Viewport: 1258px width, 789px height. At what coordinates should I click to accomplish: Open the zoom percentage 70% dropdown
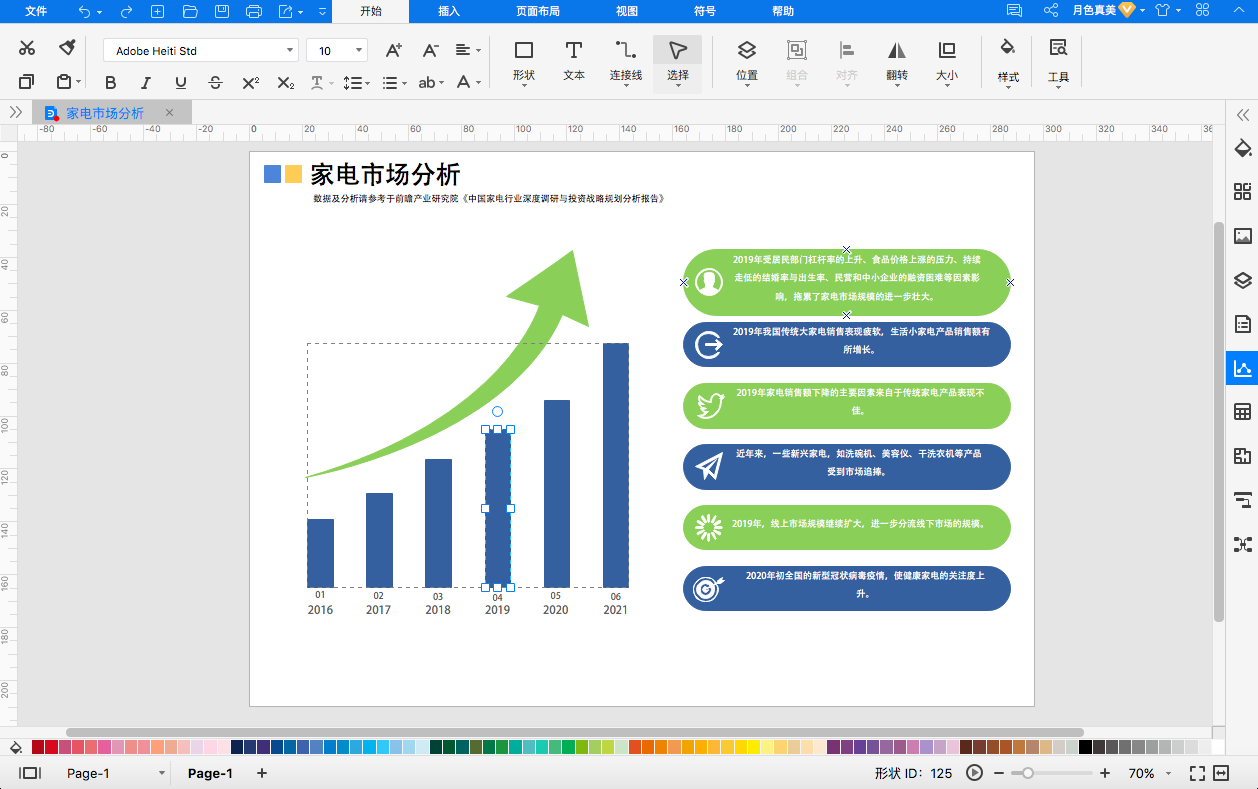pos(1152,773)
